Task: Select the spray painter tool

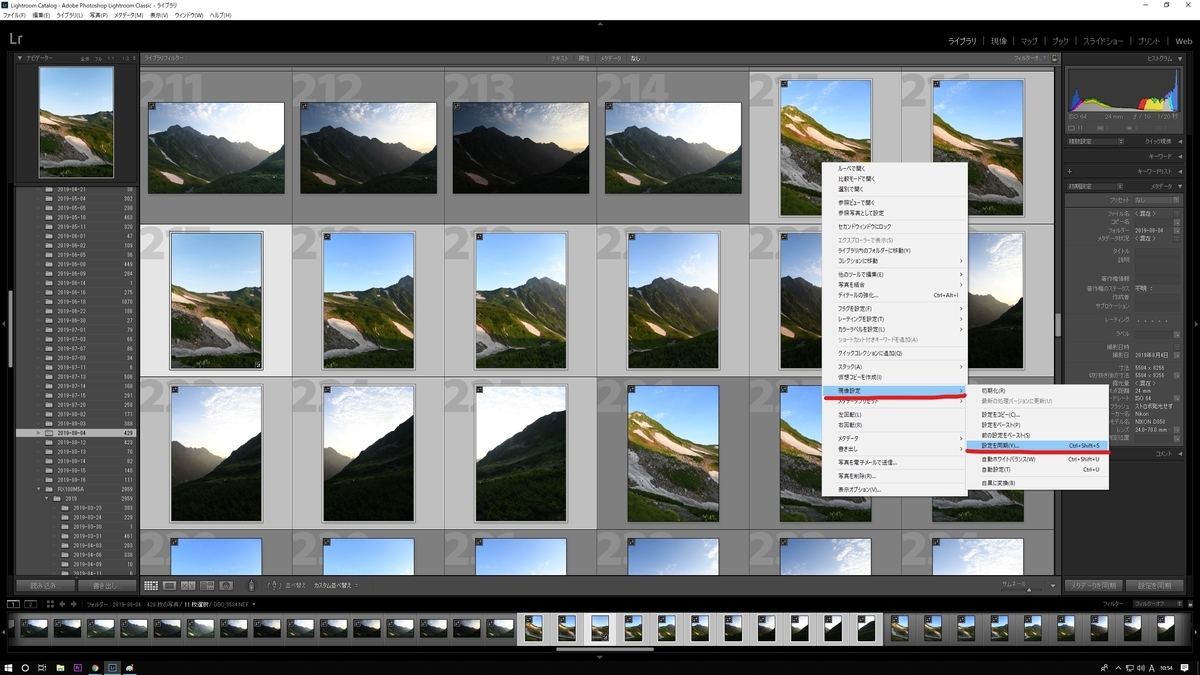Action: 251,585
